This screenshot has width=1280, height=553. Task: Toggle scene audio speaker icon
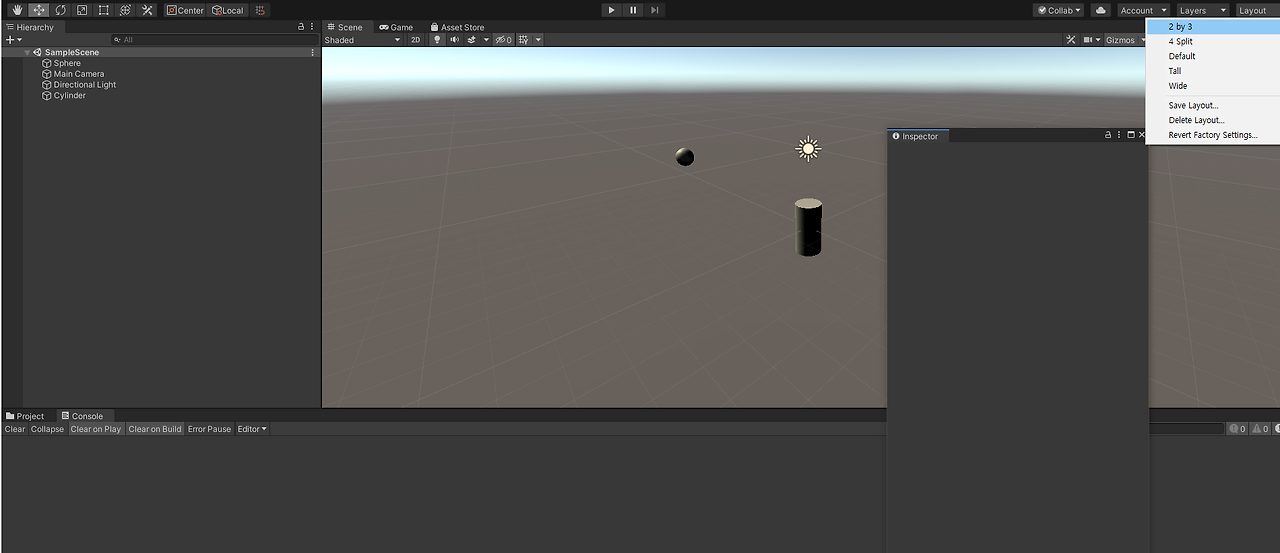(454, 40)
